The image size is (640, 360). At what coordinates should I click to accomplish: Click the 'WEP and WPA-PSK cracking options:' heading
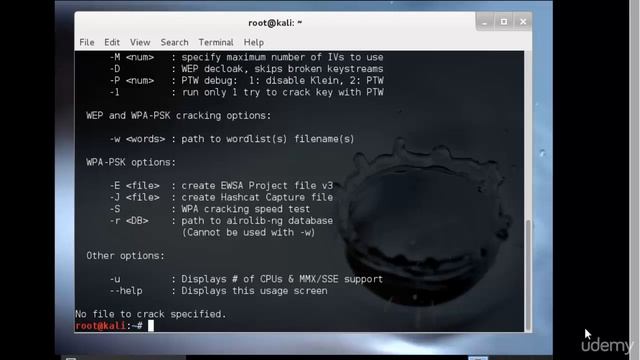178,116
